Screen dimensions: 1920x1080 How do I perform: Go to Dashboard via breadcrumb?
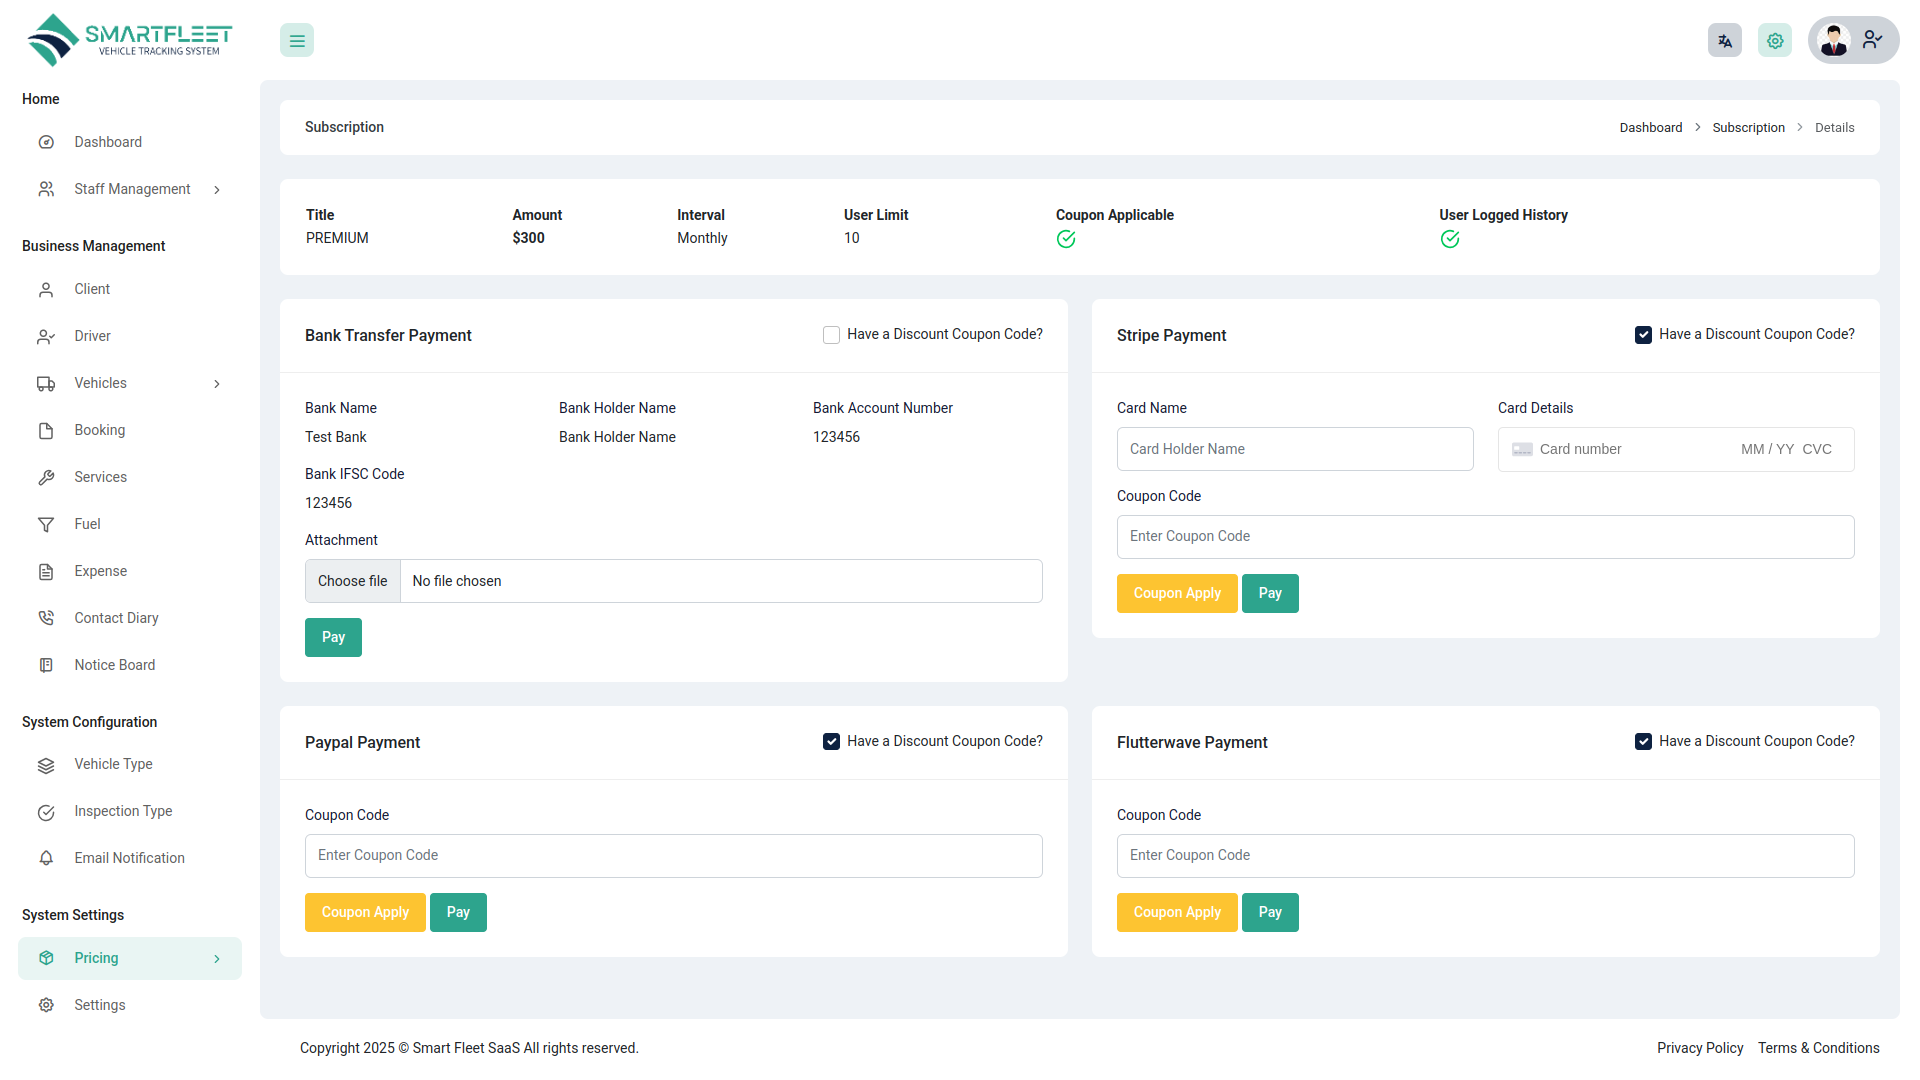[x=1650, y=127]
